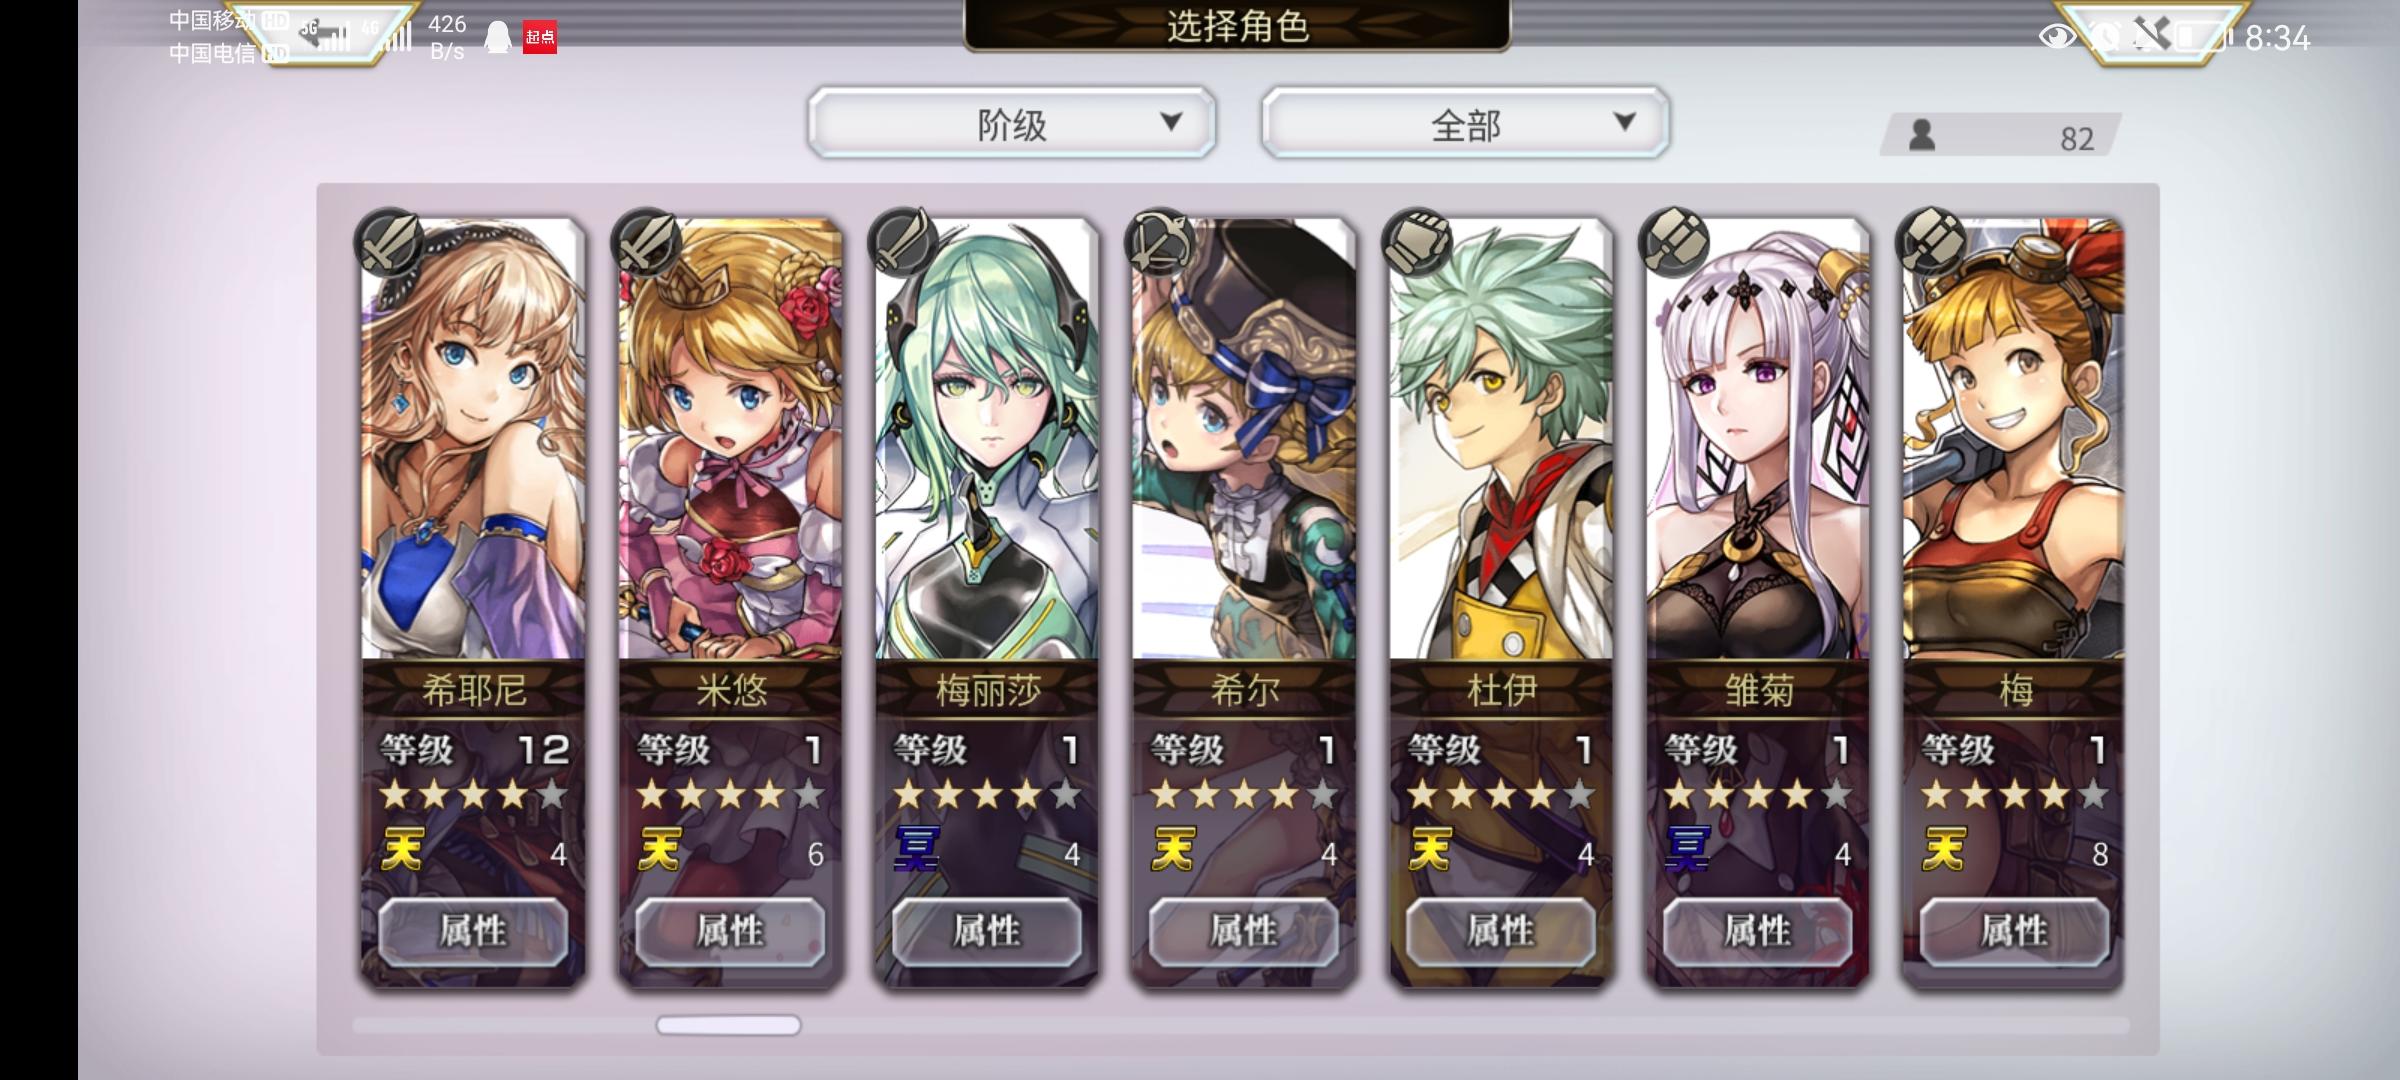Click hammer weapon icon on 梅 card
This screenshot has width=2400, height=1080.
1932,241
